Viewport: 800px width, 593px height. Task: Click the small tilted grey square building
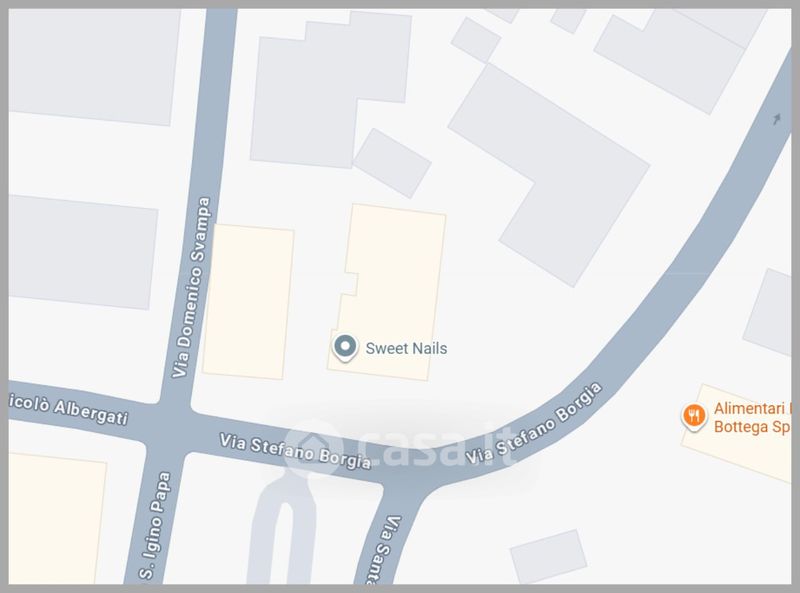coord(392,163)
